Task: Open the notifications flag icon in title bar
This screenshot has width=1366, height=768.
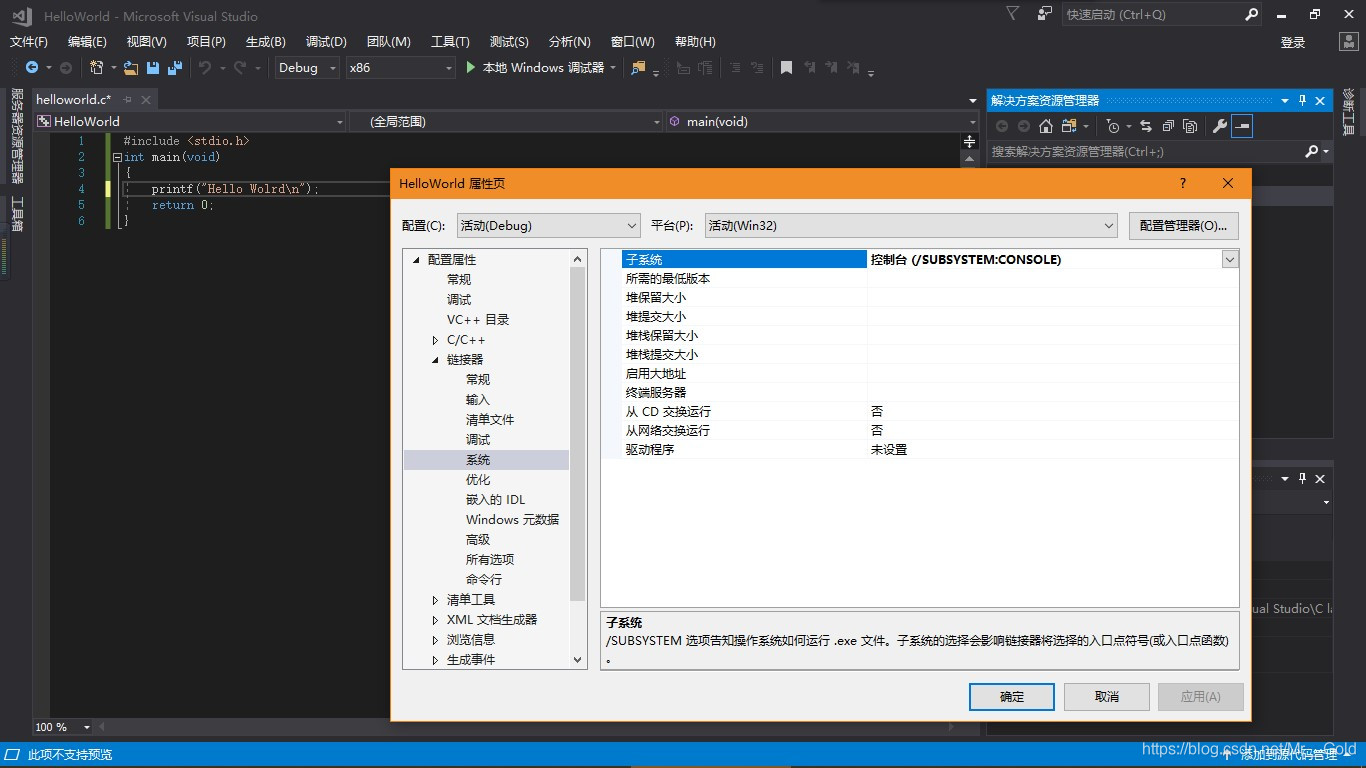Action: 1013,14
